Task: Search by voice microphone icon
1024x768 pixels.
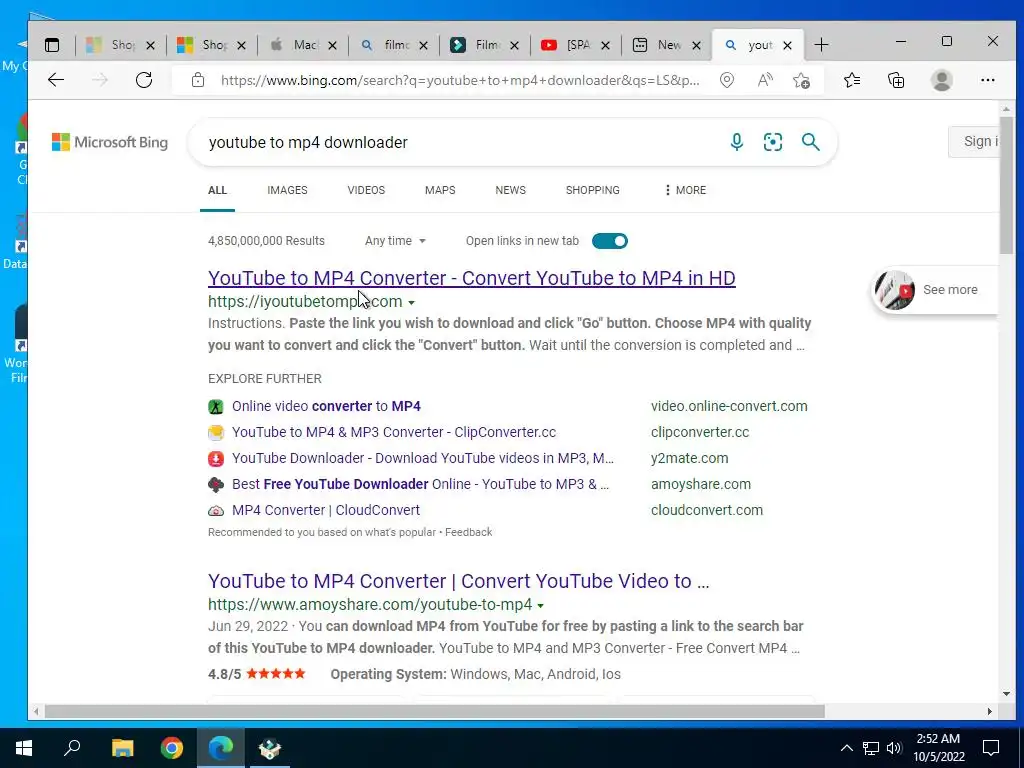Action: click(737, 142)
